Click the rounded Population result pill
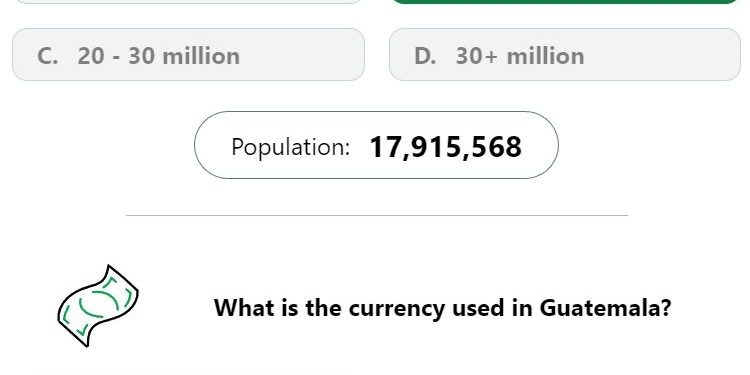The height and width of the screenshot is (375, 750). 376,145
